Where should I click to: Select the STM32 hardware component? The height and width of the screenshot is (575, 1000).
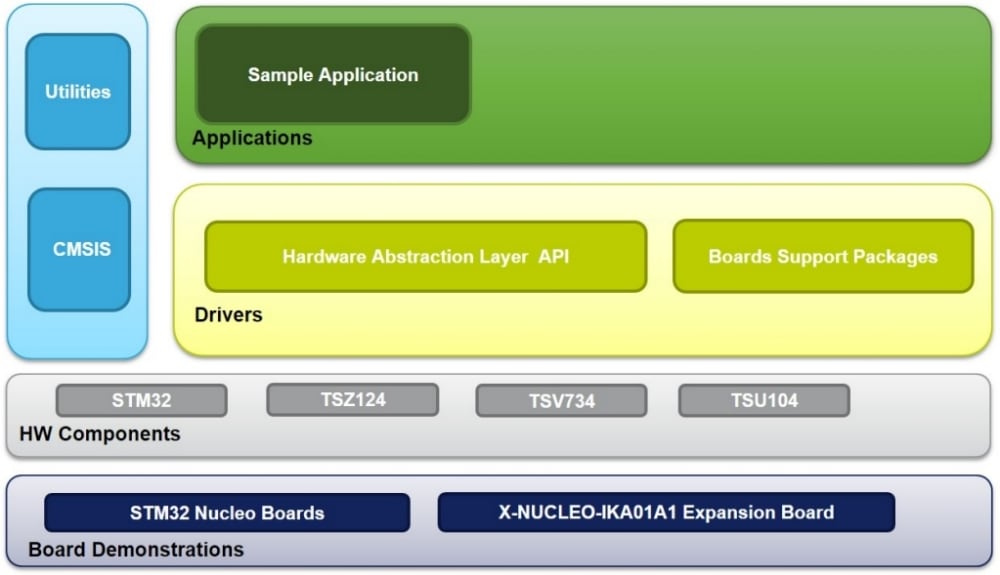141,401
